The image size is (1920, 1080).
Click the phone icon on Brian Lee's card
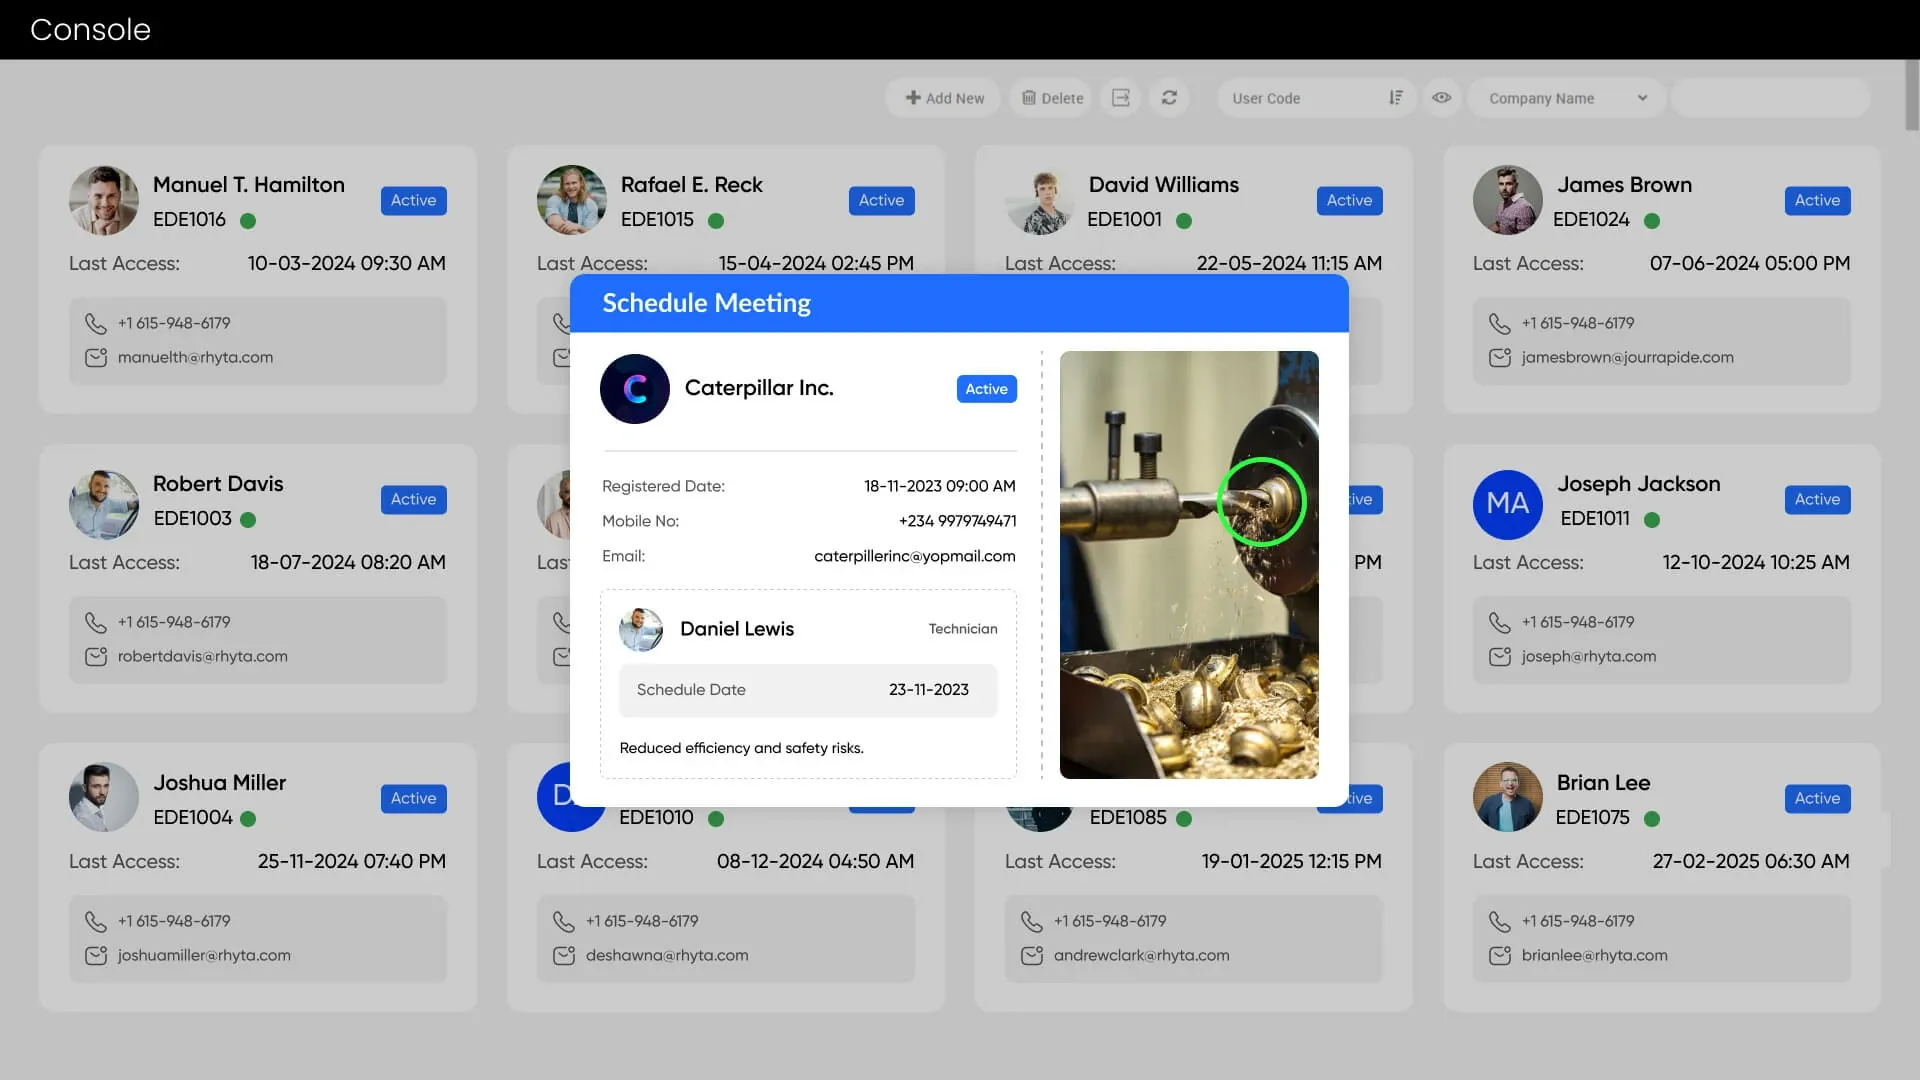pyautogui.click(x=1499, y=922)
